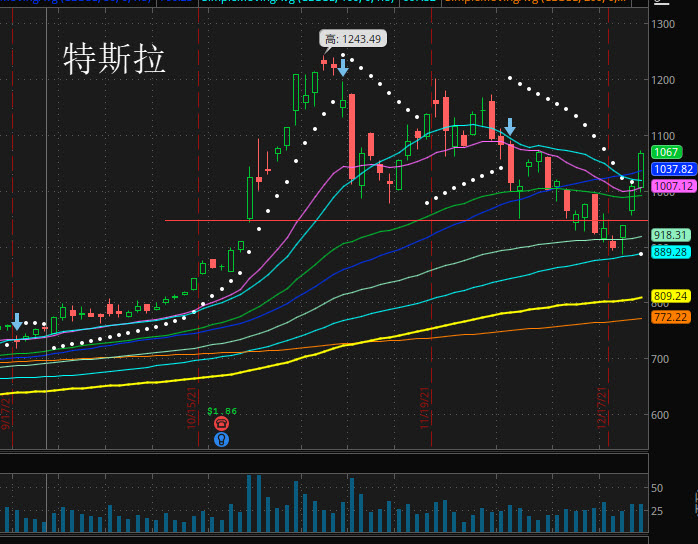The width and height of the screenshot is (698, 544).
Task: Click the blue lightbulb event icon
Action: [x=221, y=439]
